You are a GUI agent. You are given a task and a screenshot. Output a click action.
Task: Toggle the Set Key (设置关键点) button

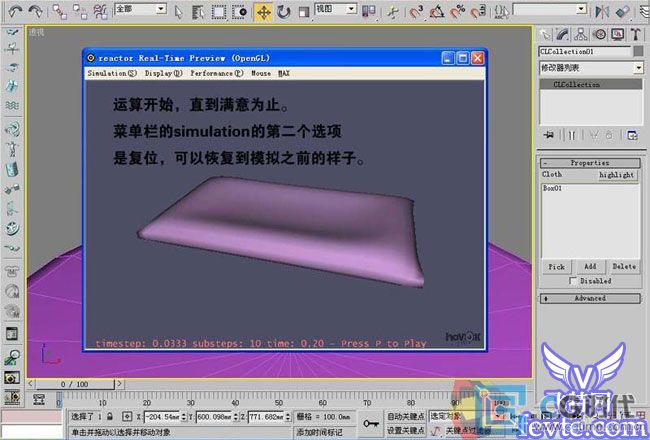pos(407,430)
